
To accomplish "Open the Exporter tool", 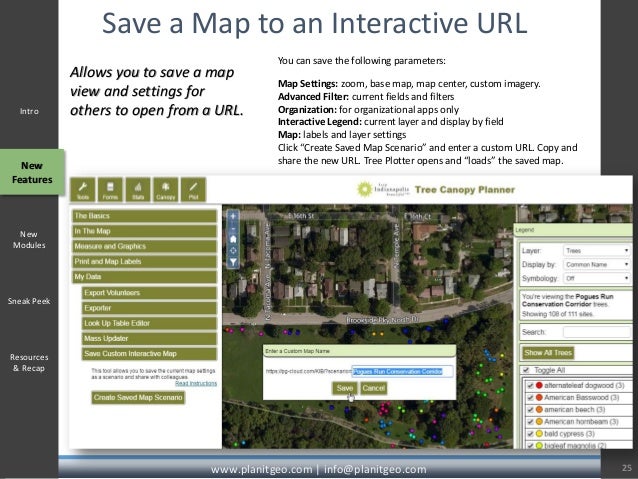I will (x=149, y=308).
